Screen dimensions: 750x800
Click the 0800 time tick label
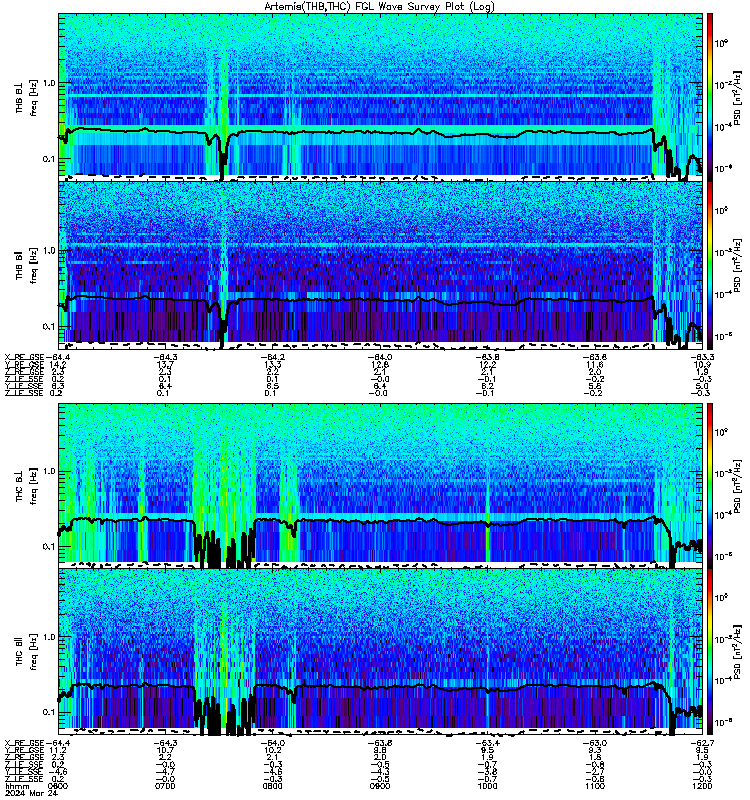pyautogui.click(x=272, y=786)
